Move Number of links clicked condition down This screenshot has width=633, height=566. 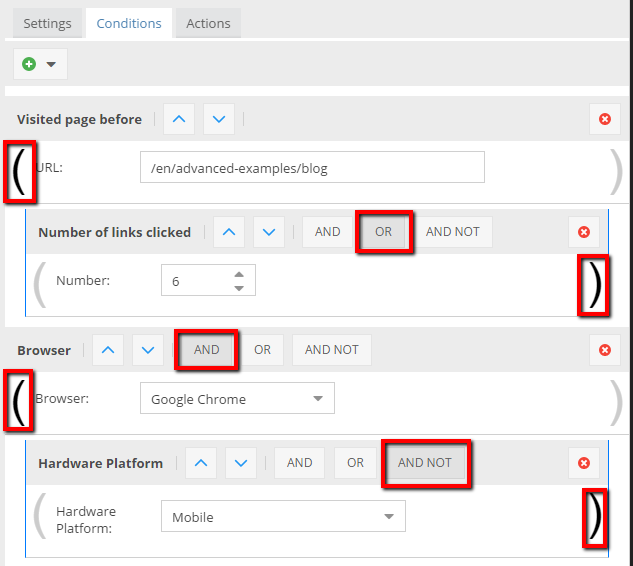(268, 232)
